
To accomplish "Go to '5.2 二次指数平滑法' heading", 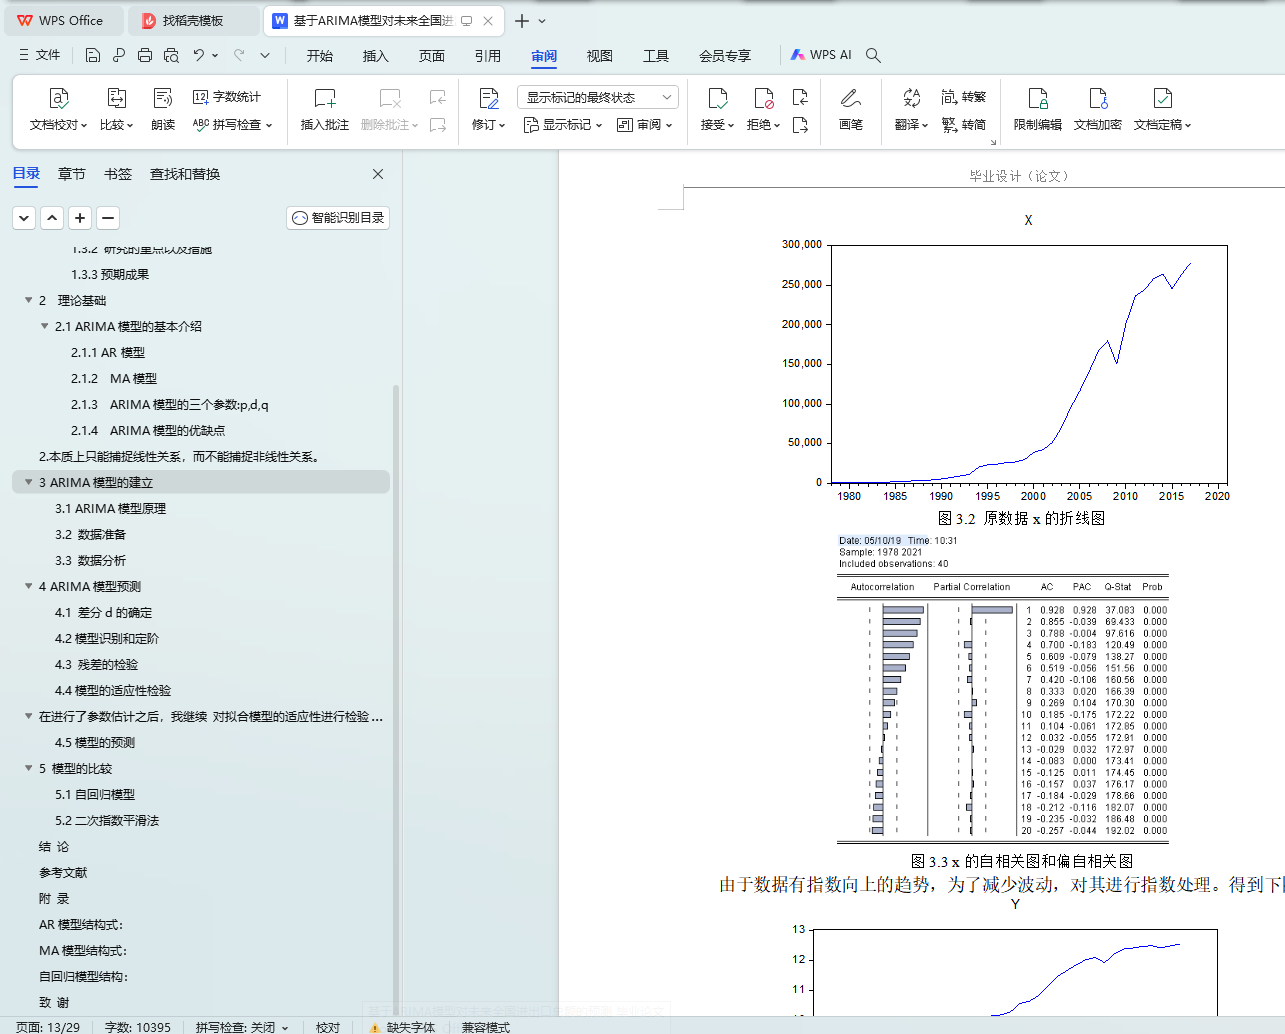I will click(x=107, y=820).
